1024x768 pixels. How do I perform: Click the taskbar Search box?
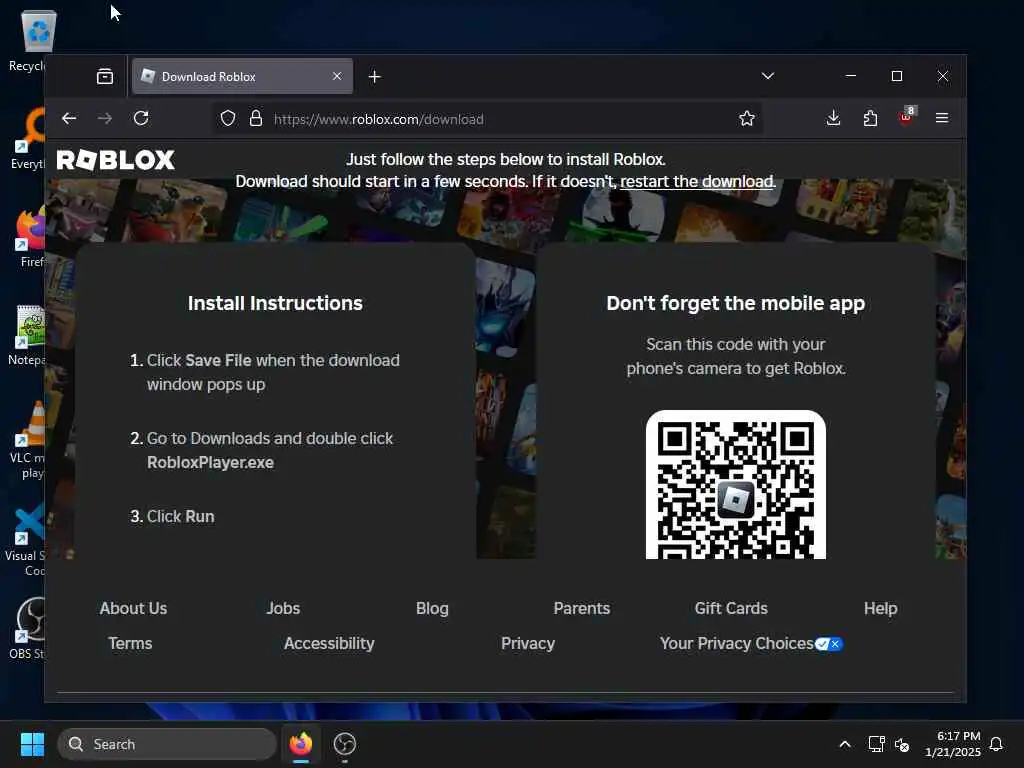167,744
